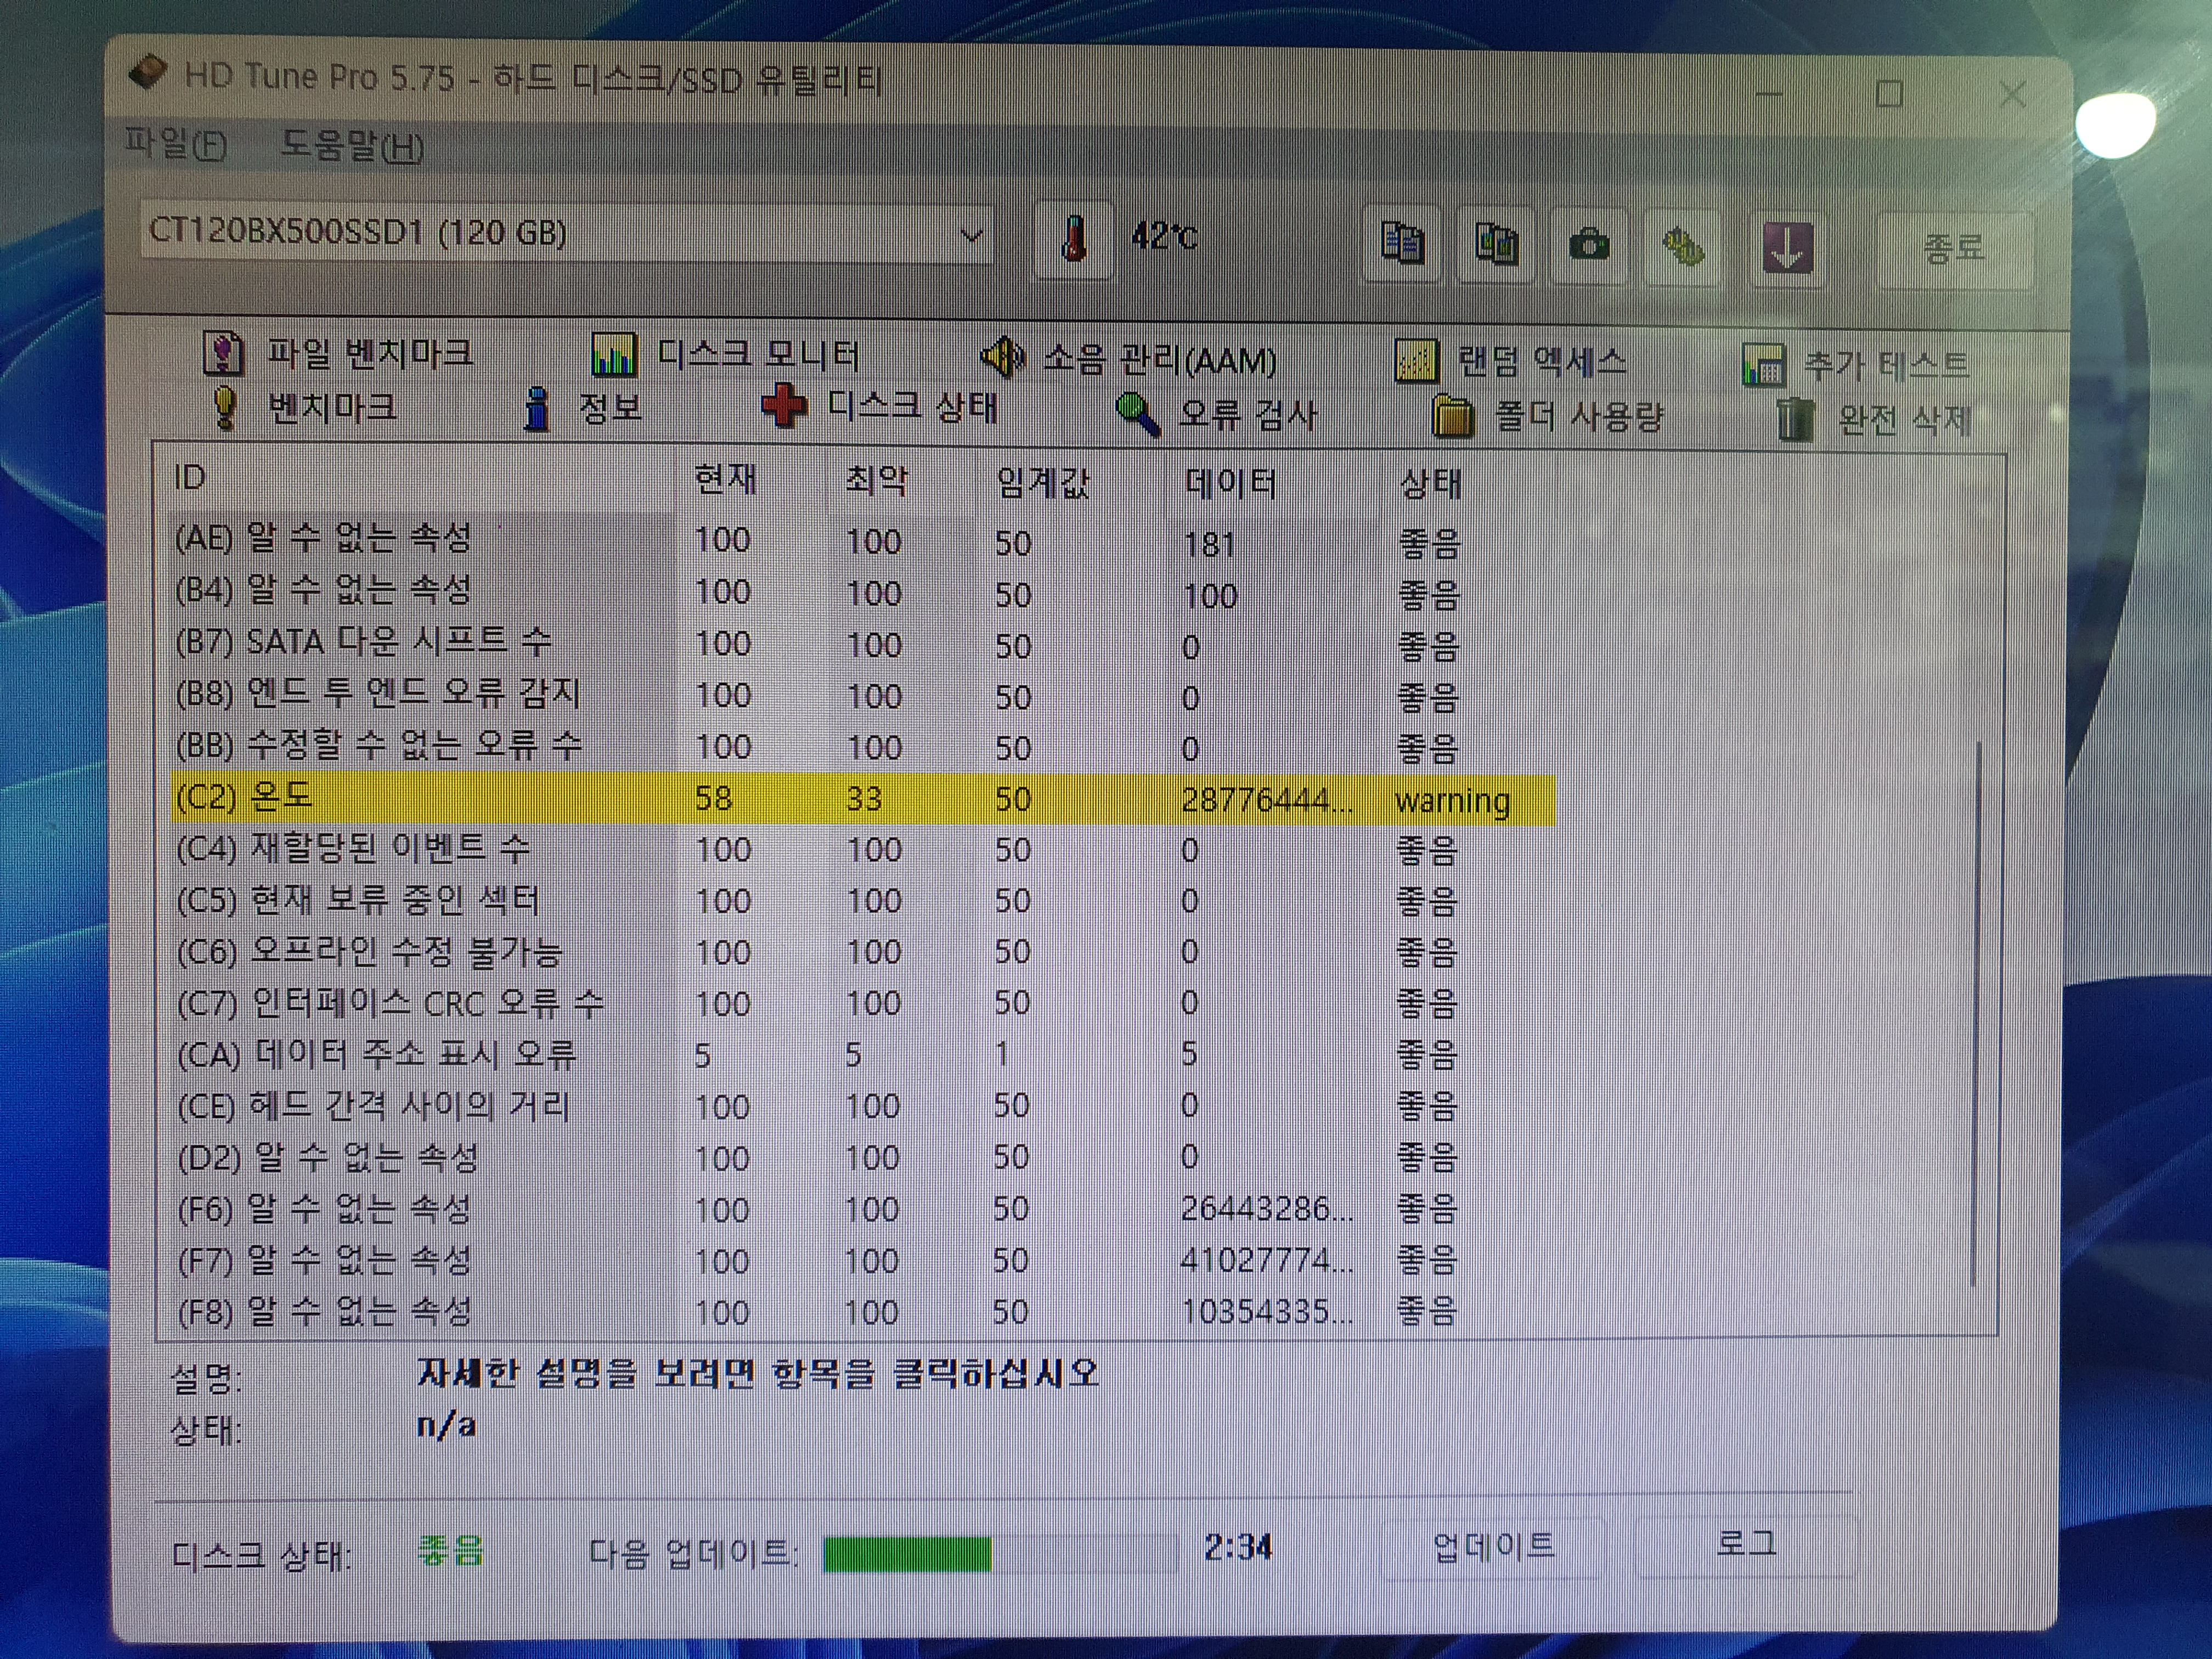The height and width of the screenshot is (1659, 2212).
Task: Click the 상태 column header
Action: [1430, 485]
